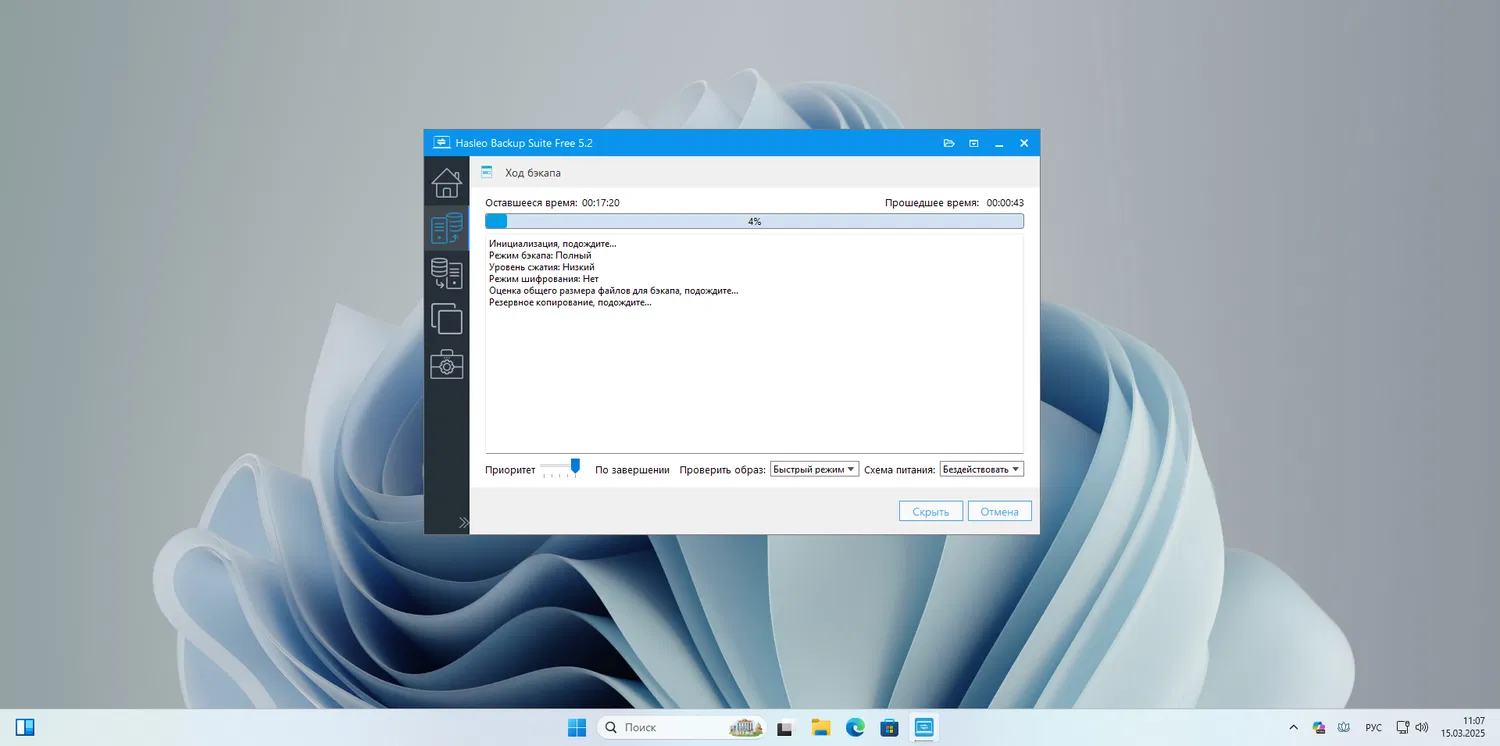Expand the sidebar with double chevron
1500x746 pixels.
[463, 522]
